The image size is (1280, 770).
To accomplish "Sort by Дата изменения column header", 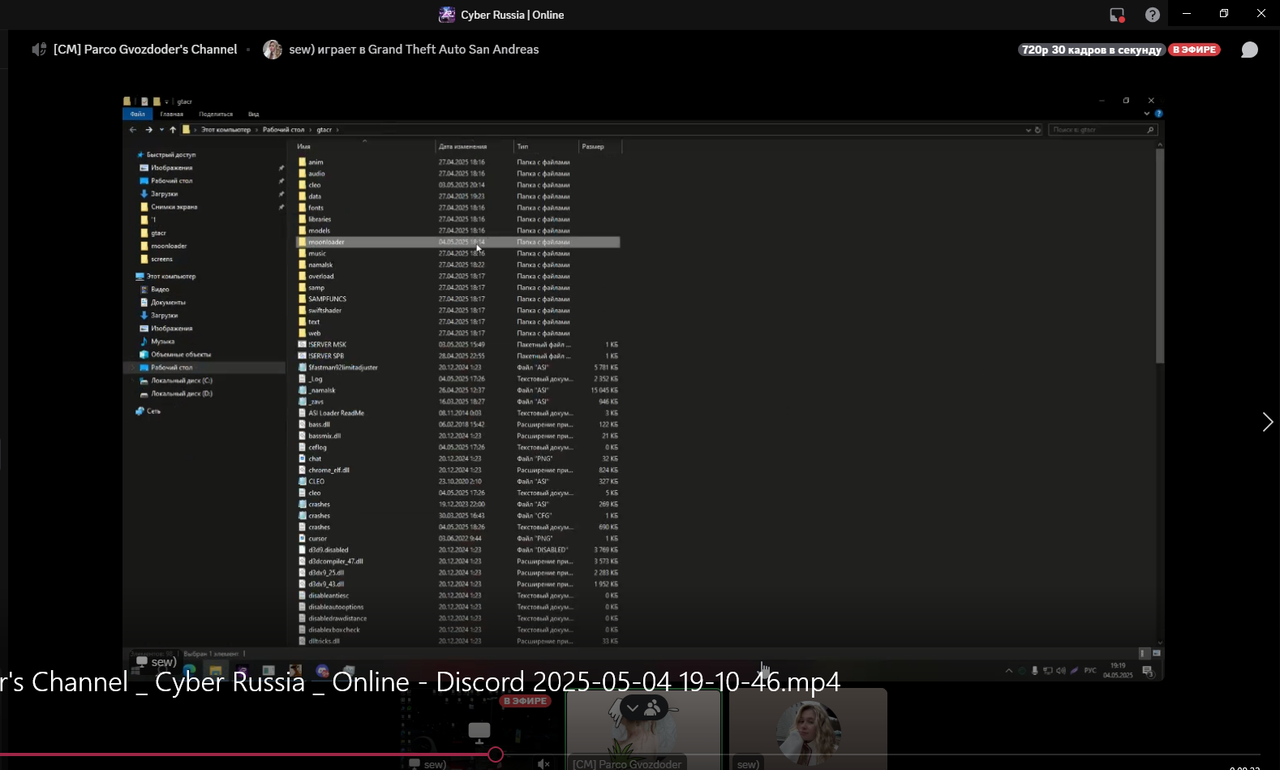I will 474,147.
